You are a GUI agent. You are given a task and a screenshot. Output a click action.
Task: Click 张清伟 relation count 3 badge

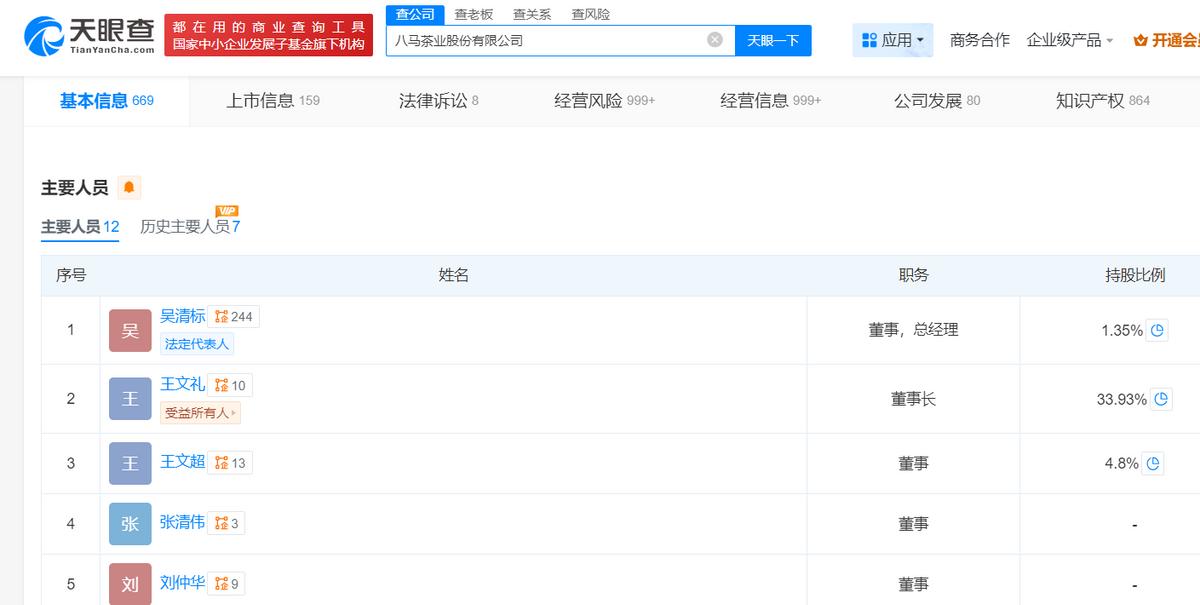(x=227, y=523)
